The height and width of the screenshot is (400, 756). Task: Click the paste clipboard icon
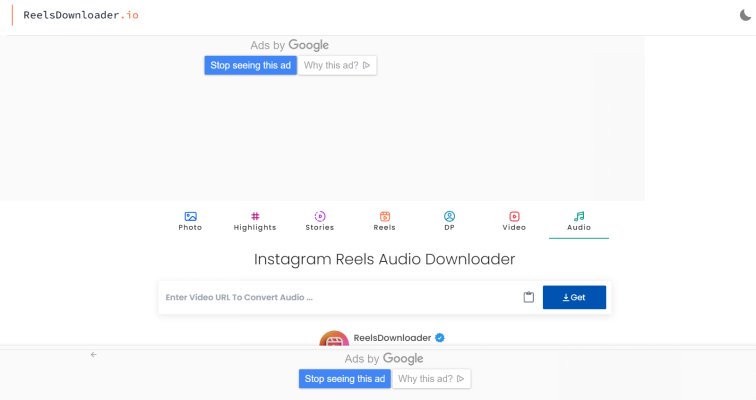pyautogui.click(x=529, y=297)
